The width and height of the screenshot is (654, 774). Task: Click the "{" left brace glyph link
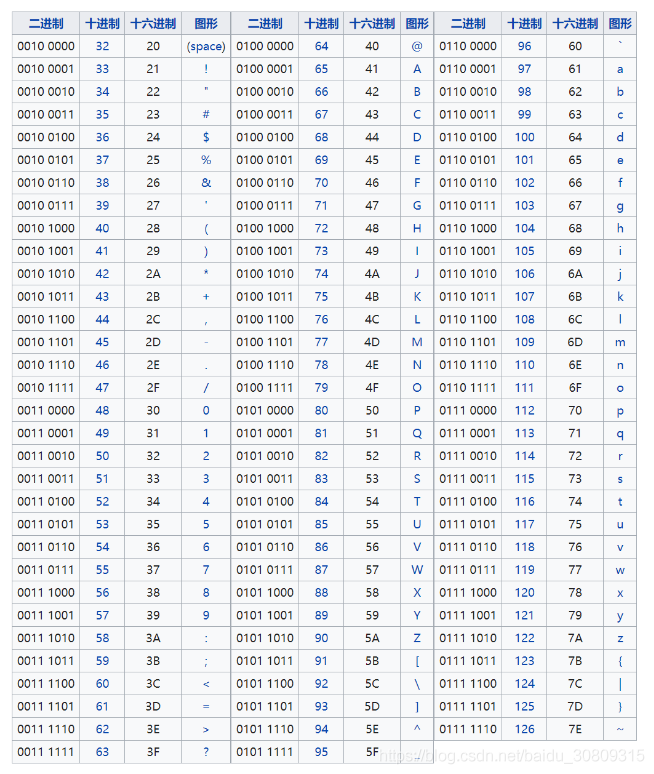(620, 661)
